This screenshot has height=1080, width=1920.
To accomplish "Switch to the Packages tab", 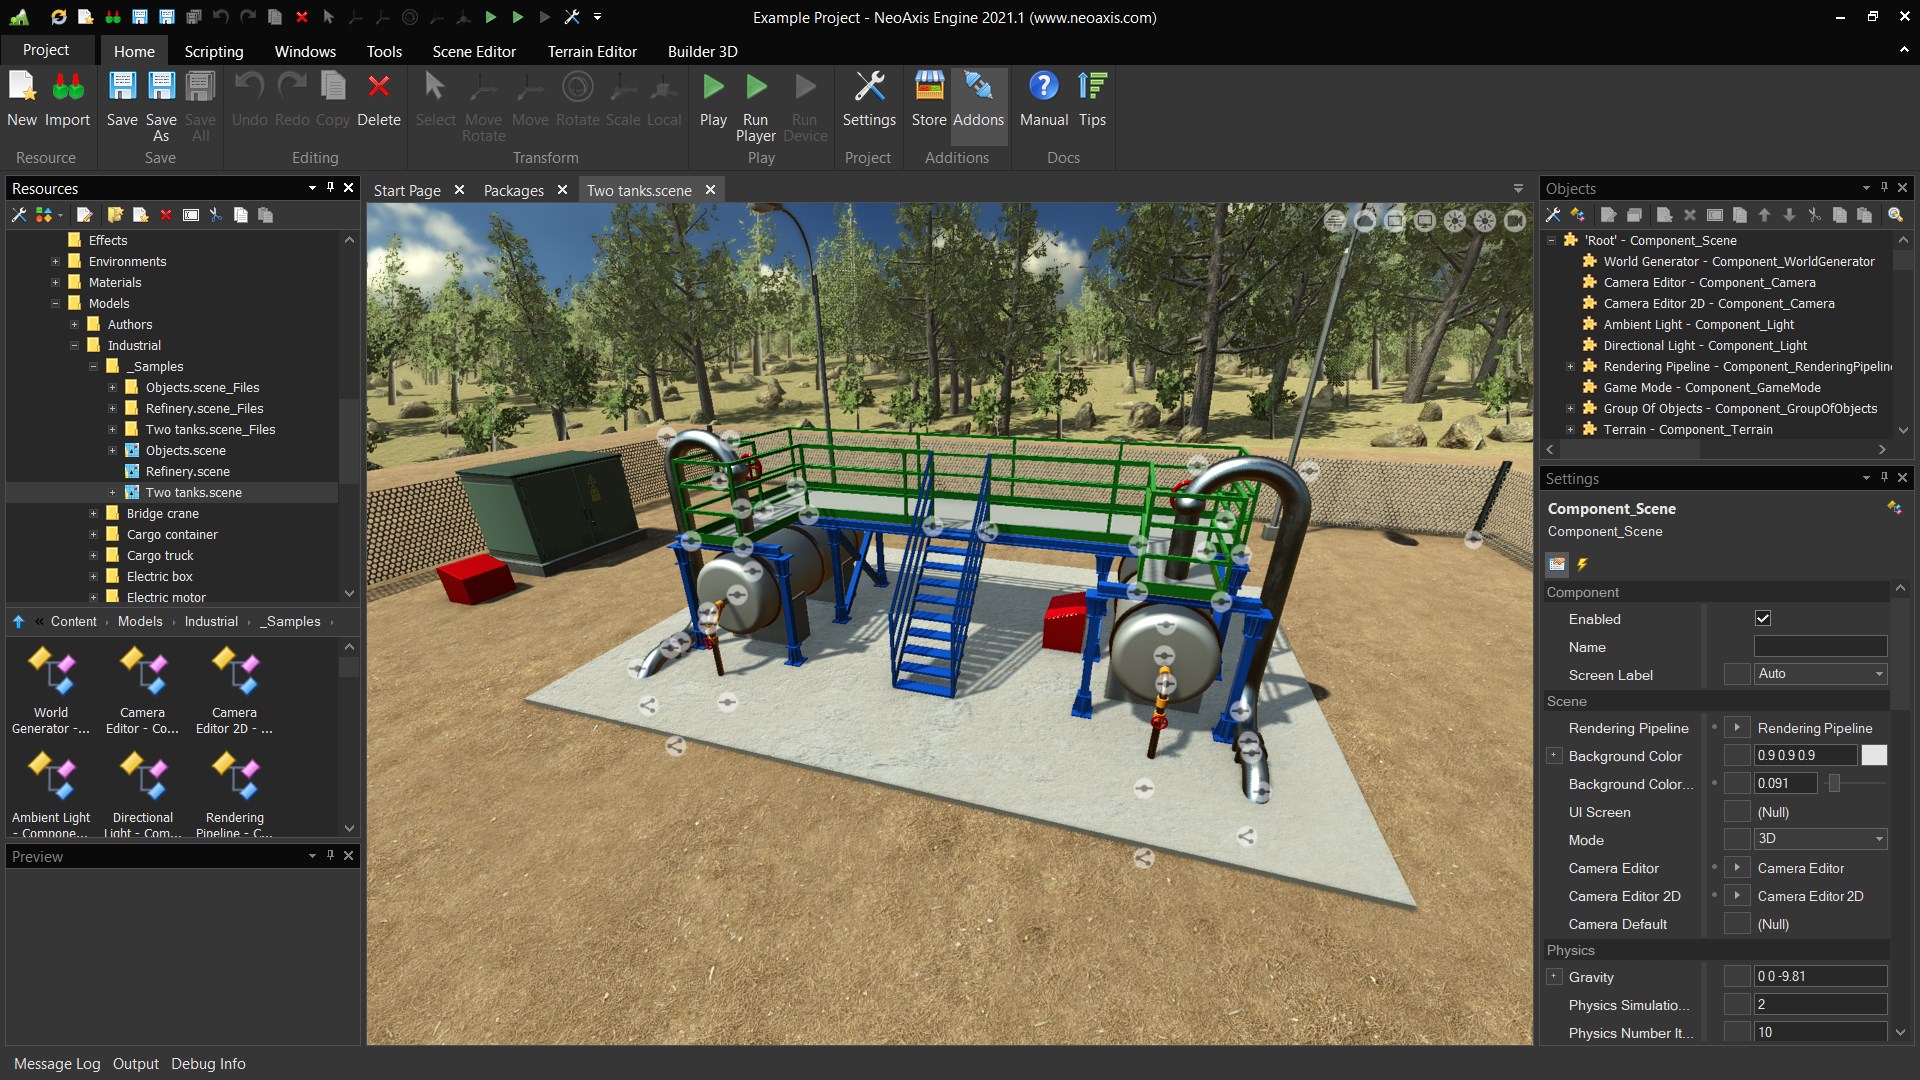I will tap(513, 190).
